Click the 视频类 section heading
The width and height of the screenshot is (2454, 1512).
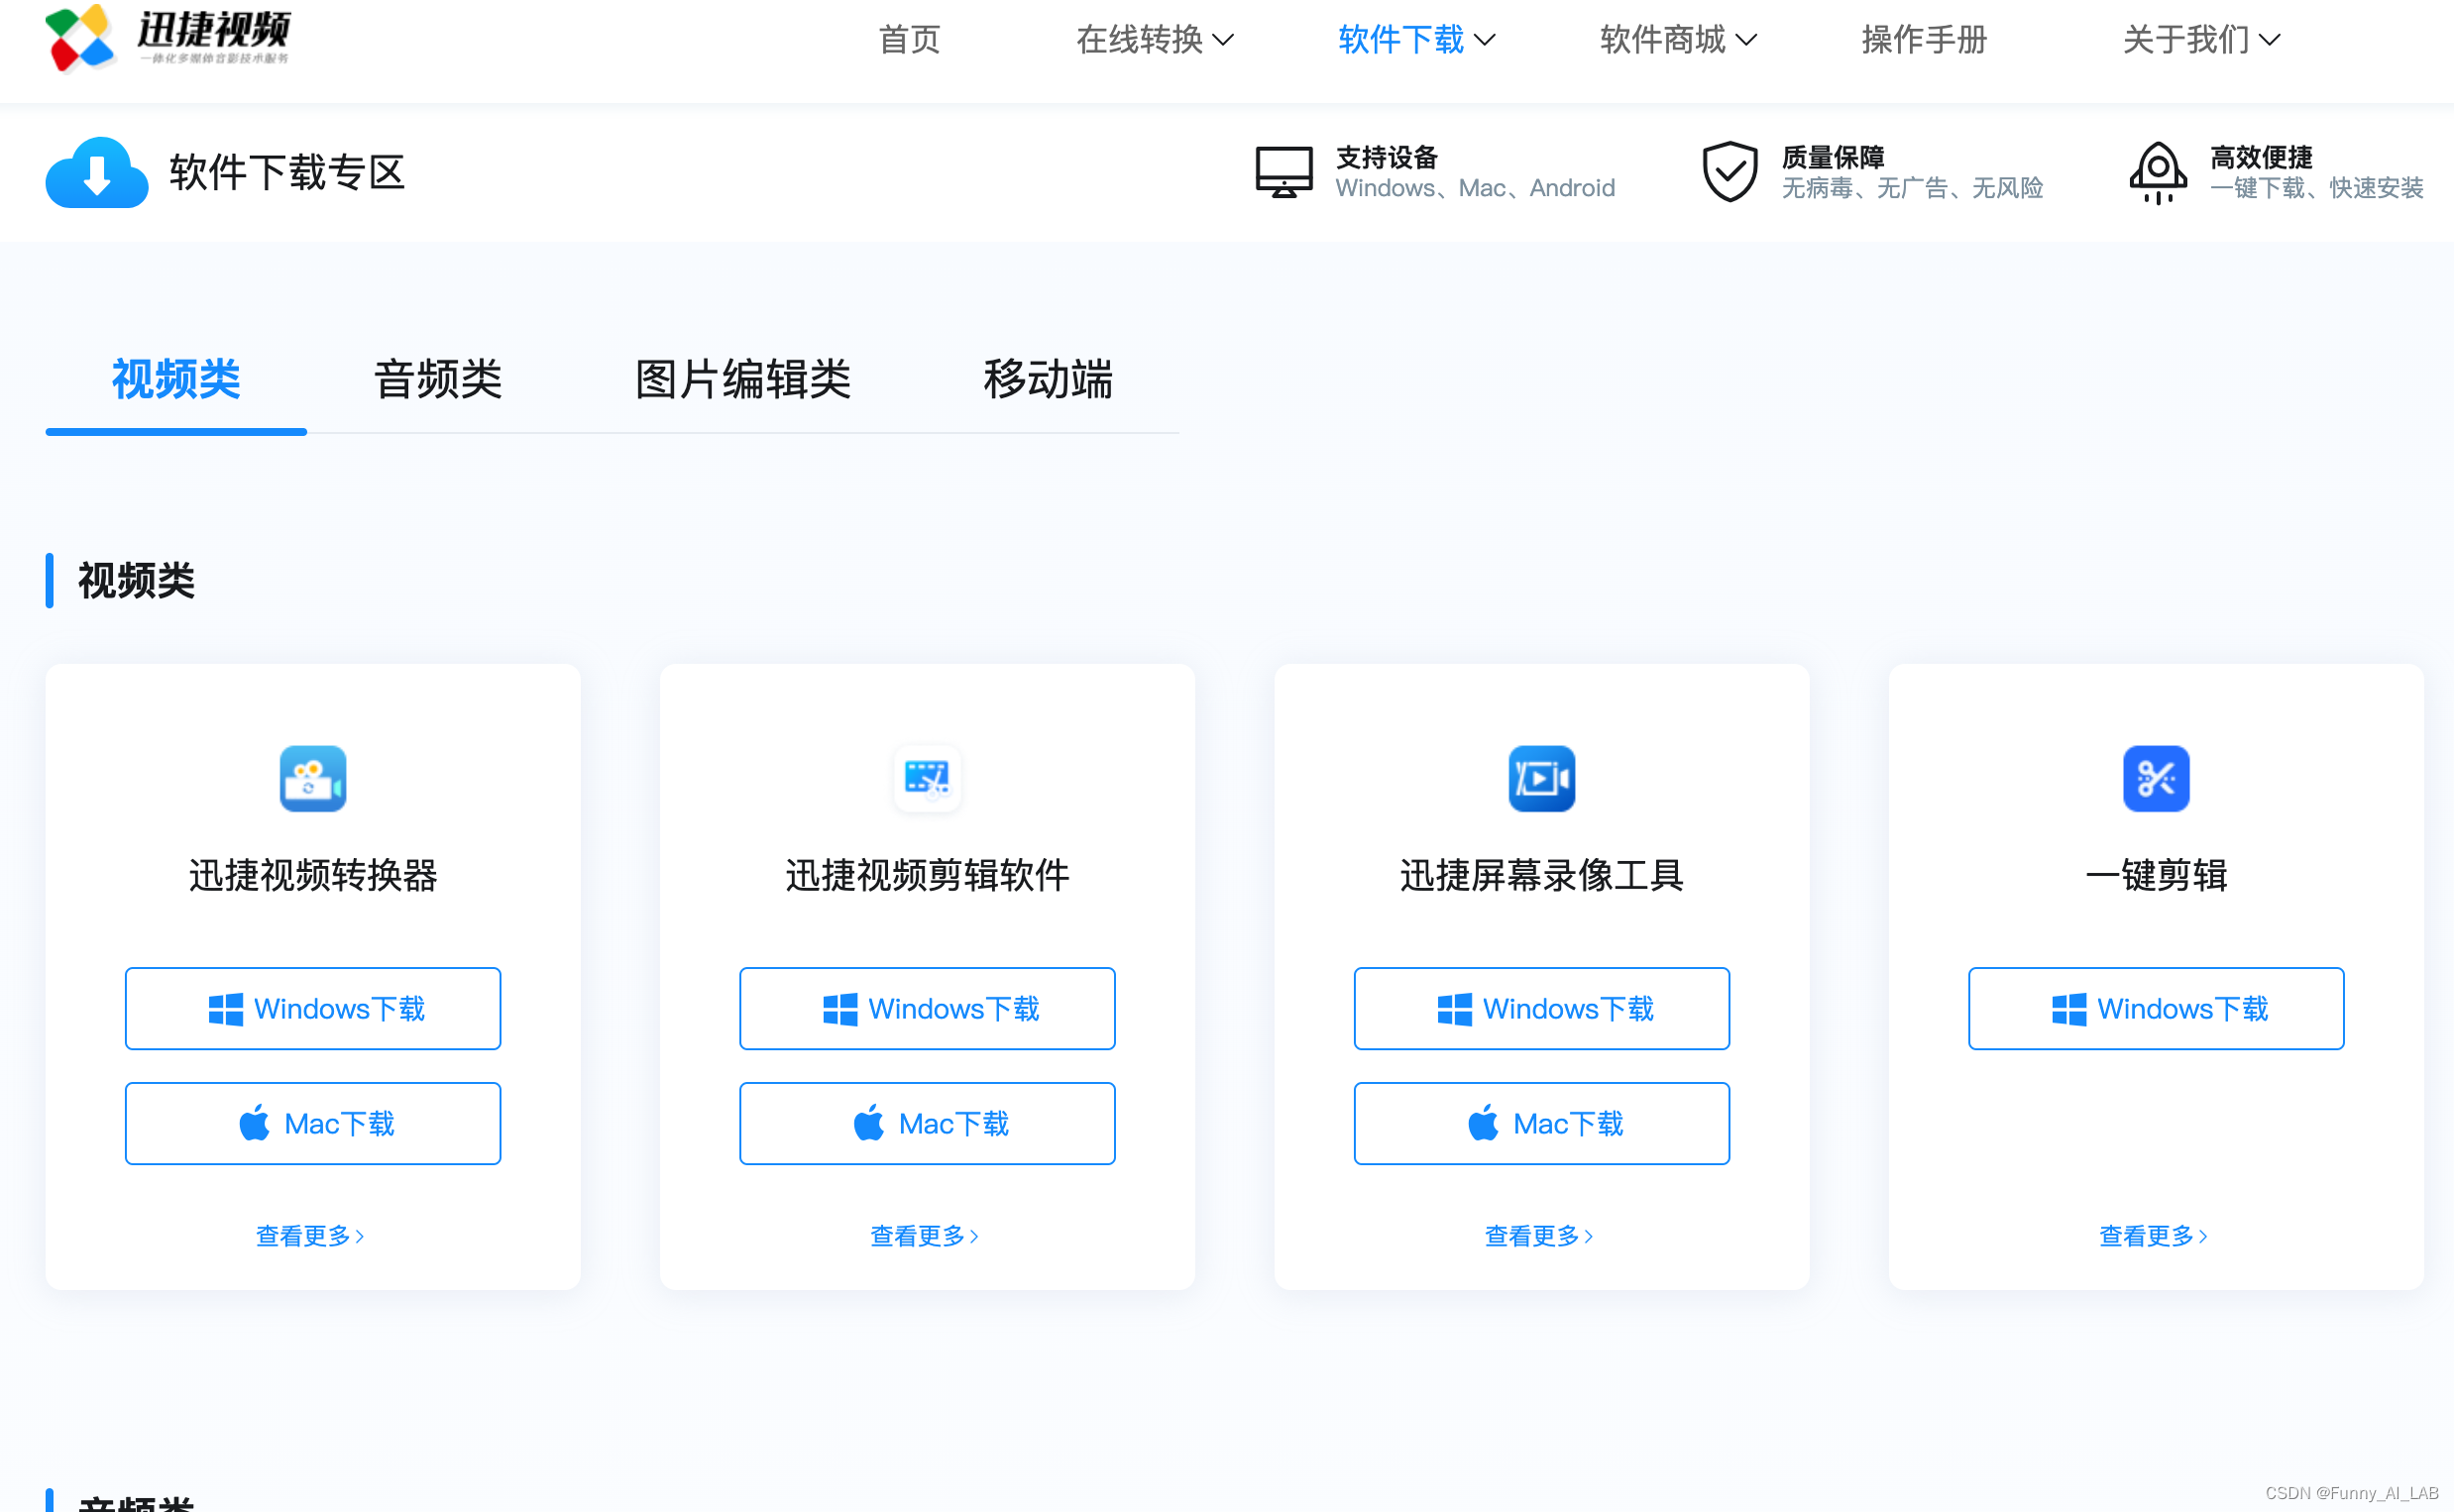136,581
